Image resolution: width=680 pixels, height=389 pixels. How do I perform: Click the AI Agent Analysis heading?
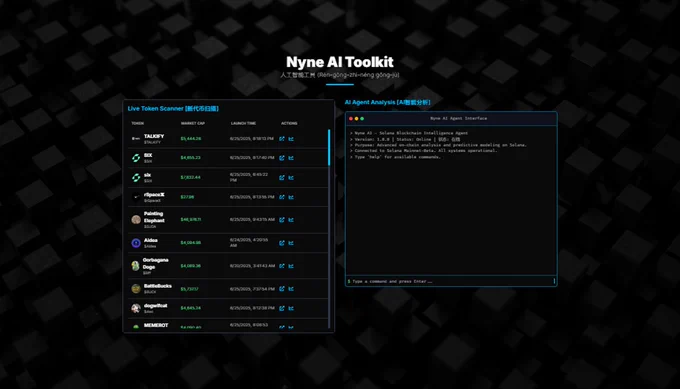[x=387, y=102]
